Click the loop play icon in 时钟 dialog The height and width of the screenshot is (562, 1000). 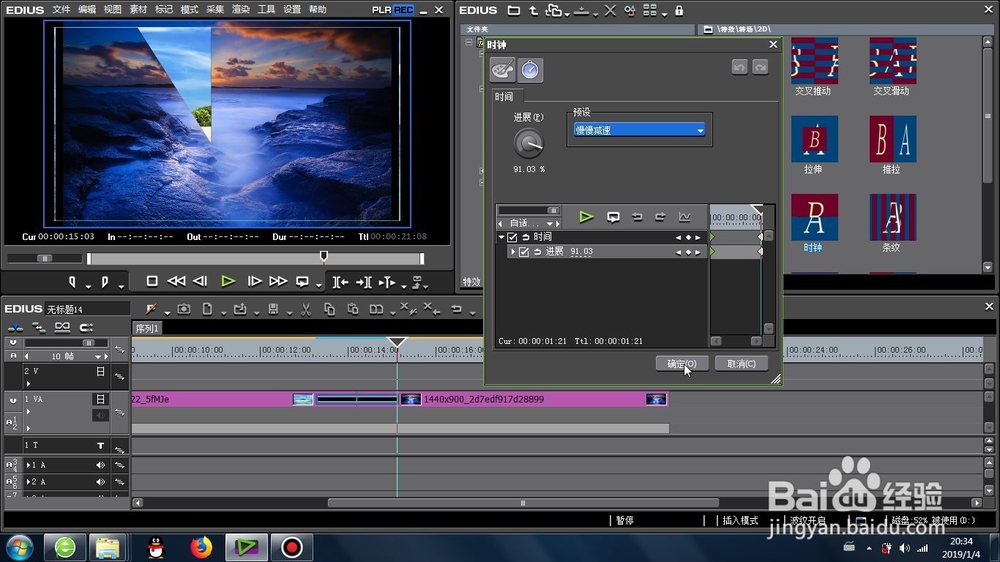613,217
